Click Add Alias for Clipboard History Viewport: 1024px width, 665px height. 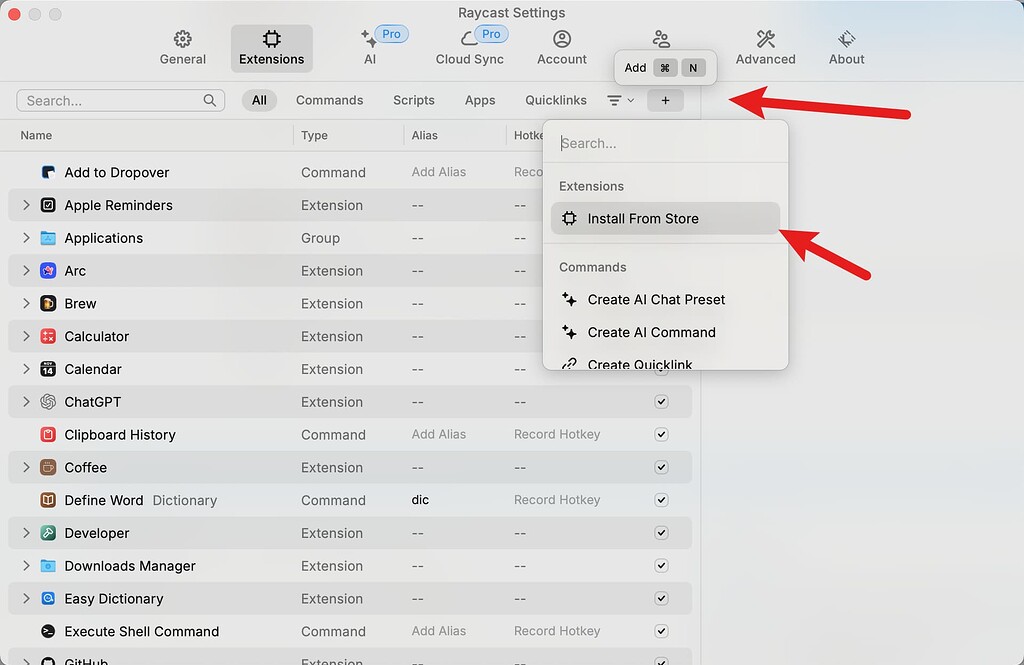point(439,434)
